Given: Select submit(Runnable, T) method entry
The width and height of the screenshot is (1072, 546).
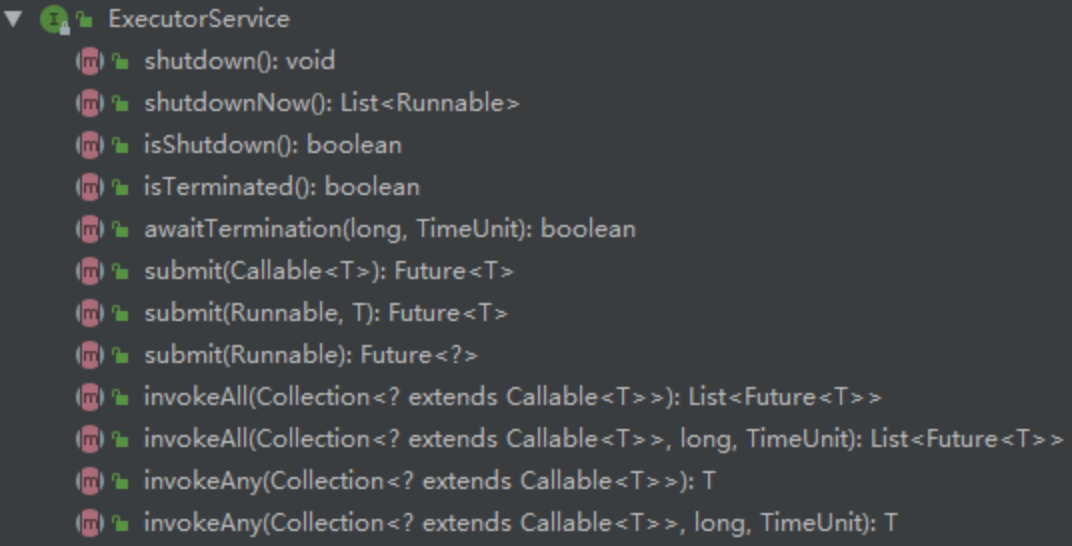Looking at the screenshot, I should (325, 313).
